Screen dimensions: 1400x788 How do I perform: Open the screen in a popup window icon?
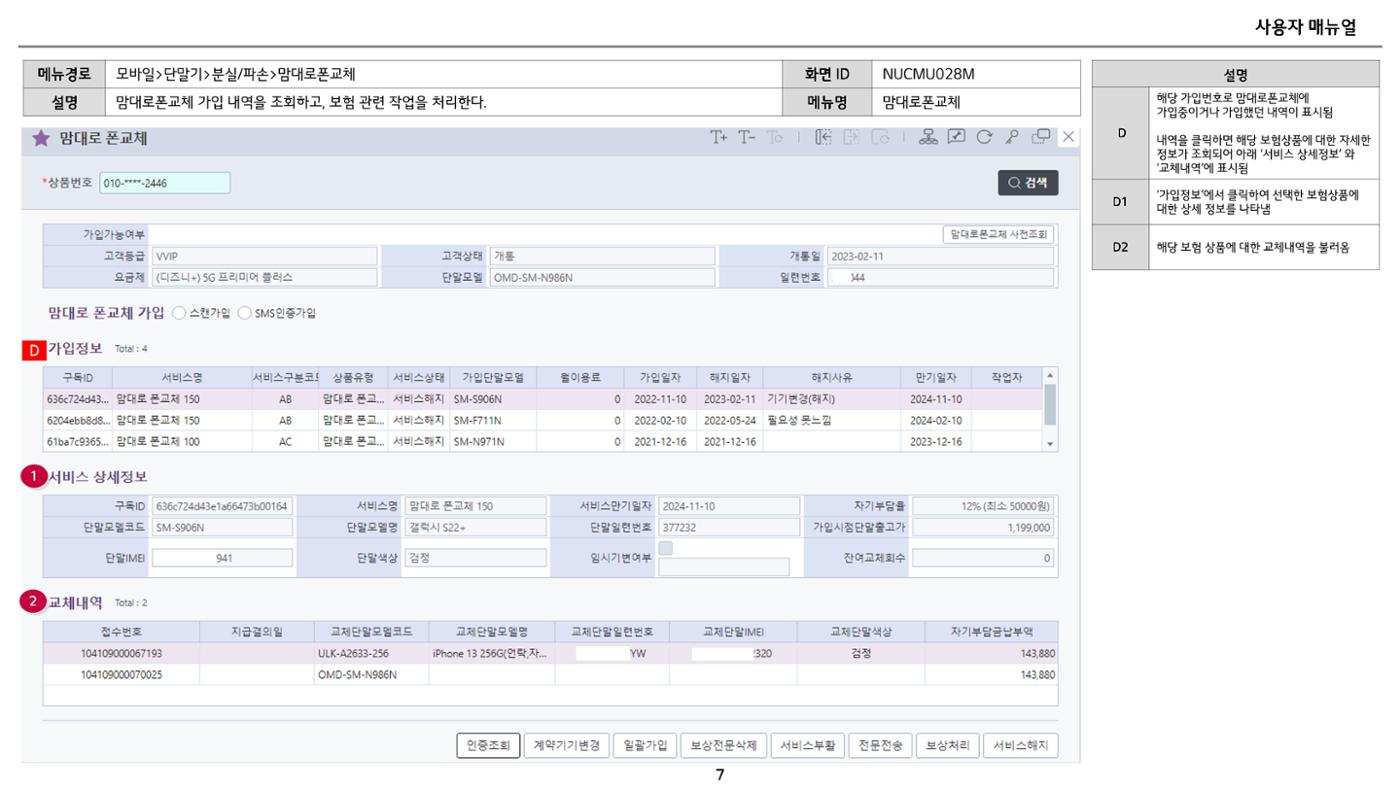(1041, 137)
